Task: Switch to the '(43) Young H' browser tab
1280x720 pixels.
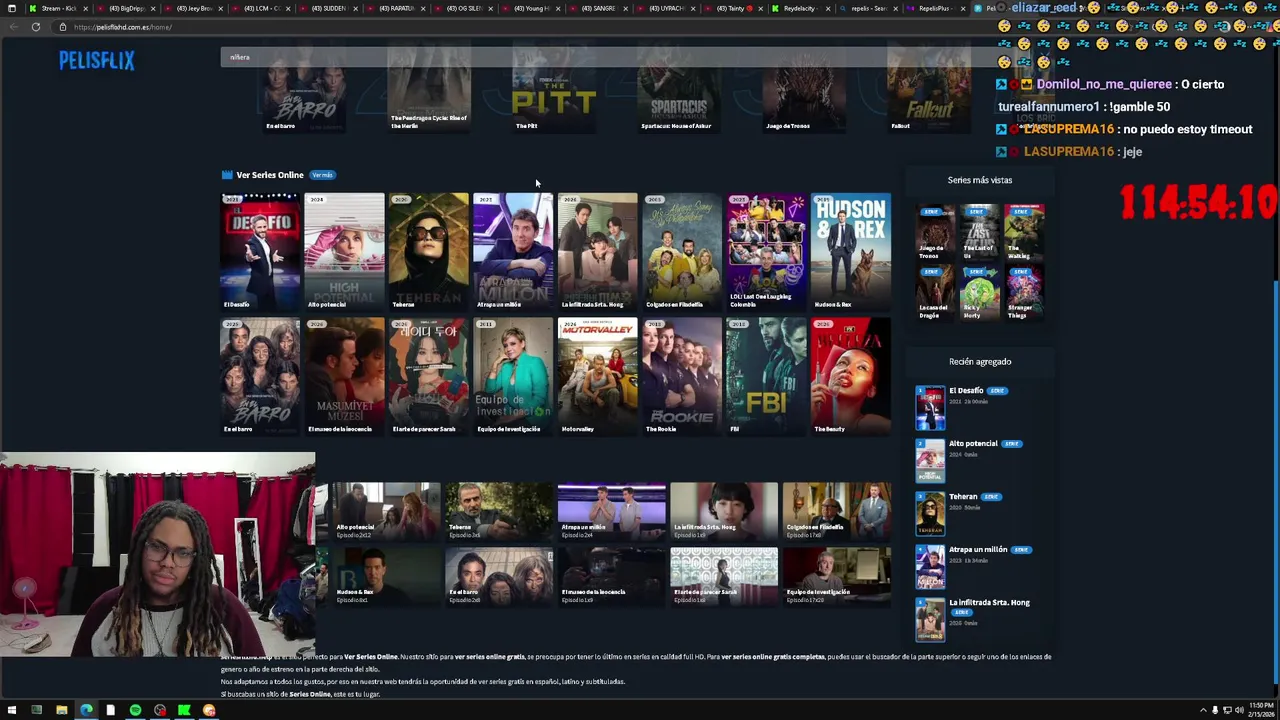Action: click(532, 8)
